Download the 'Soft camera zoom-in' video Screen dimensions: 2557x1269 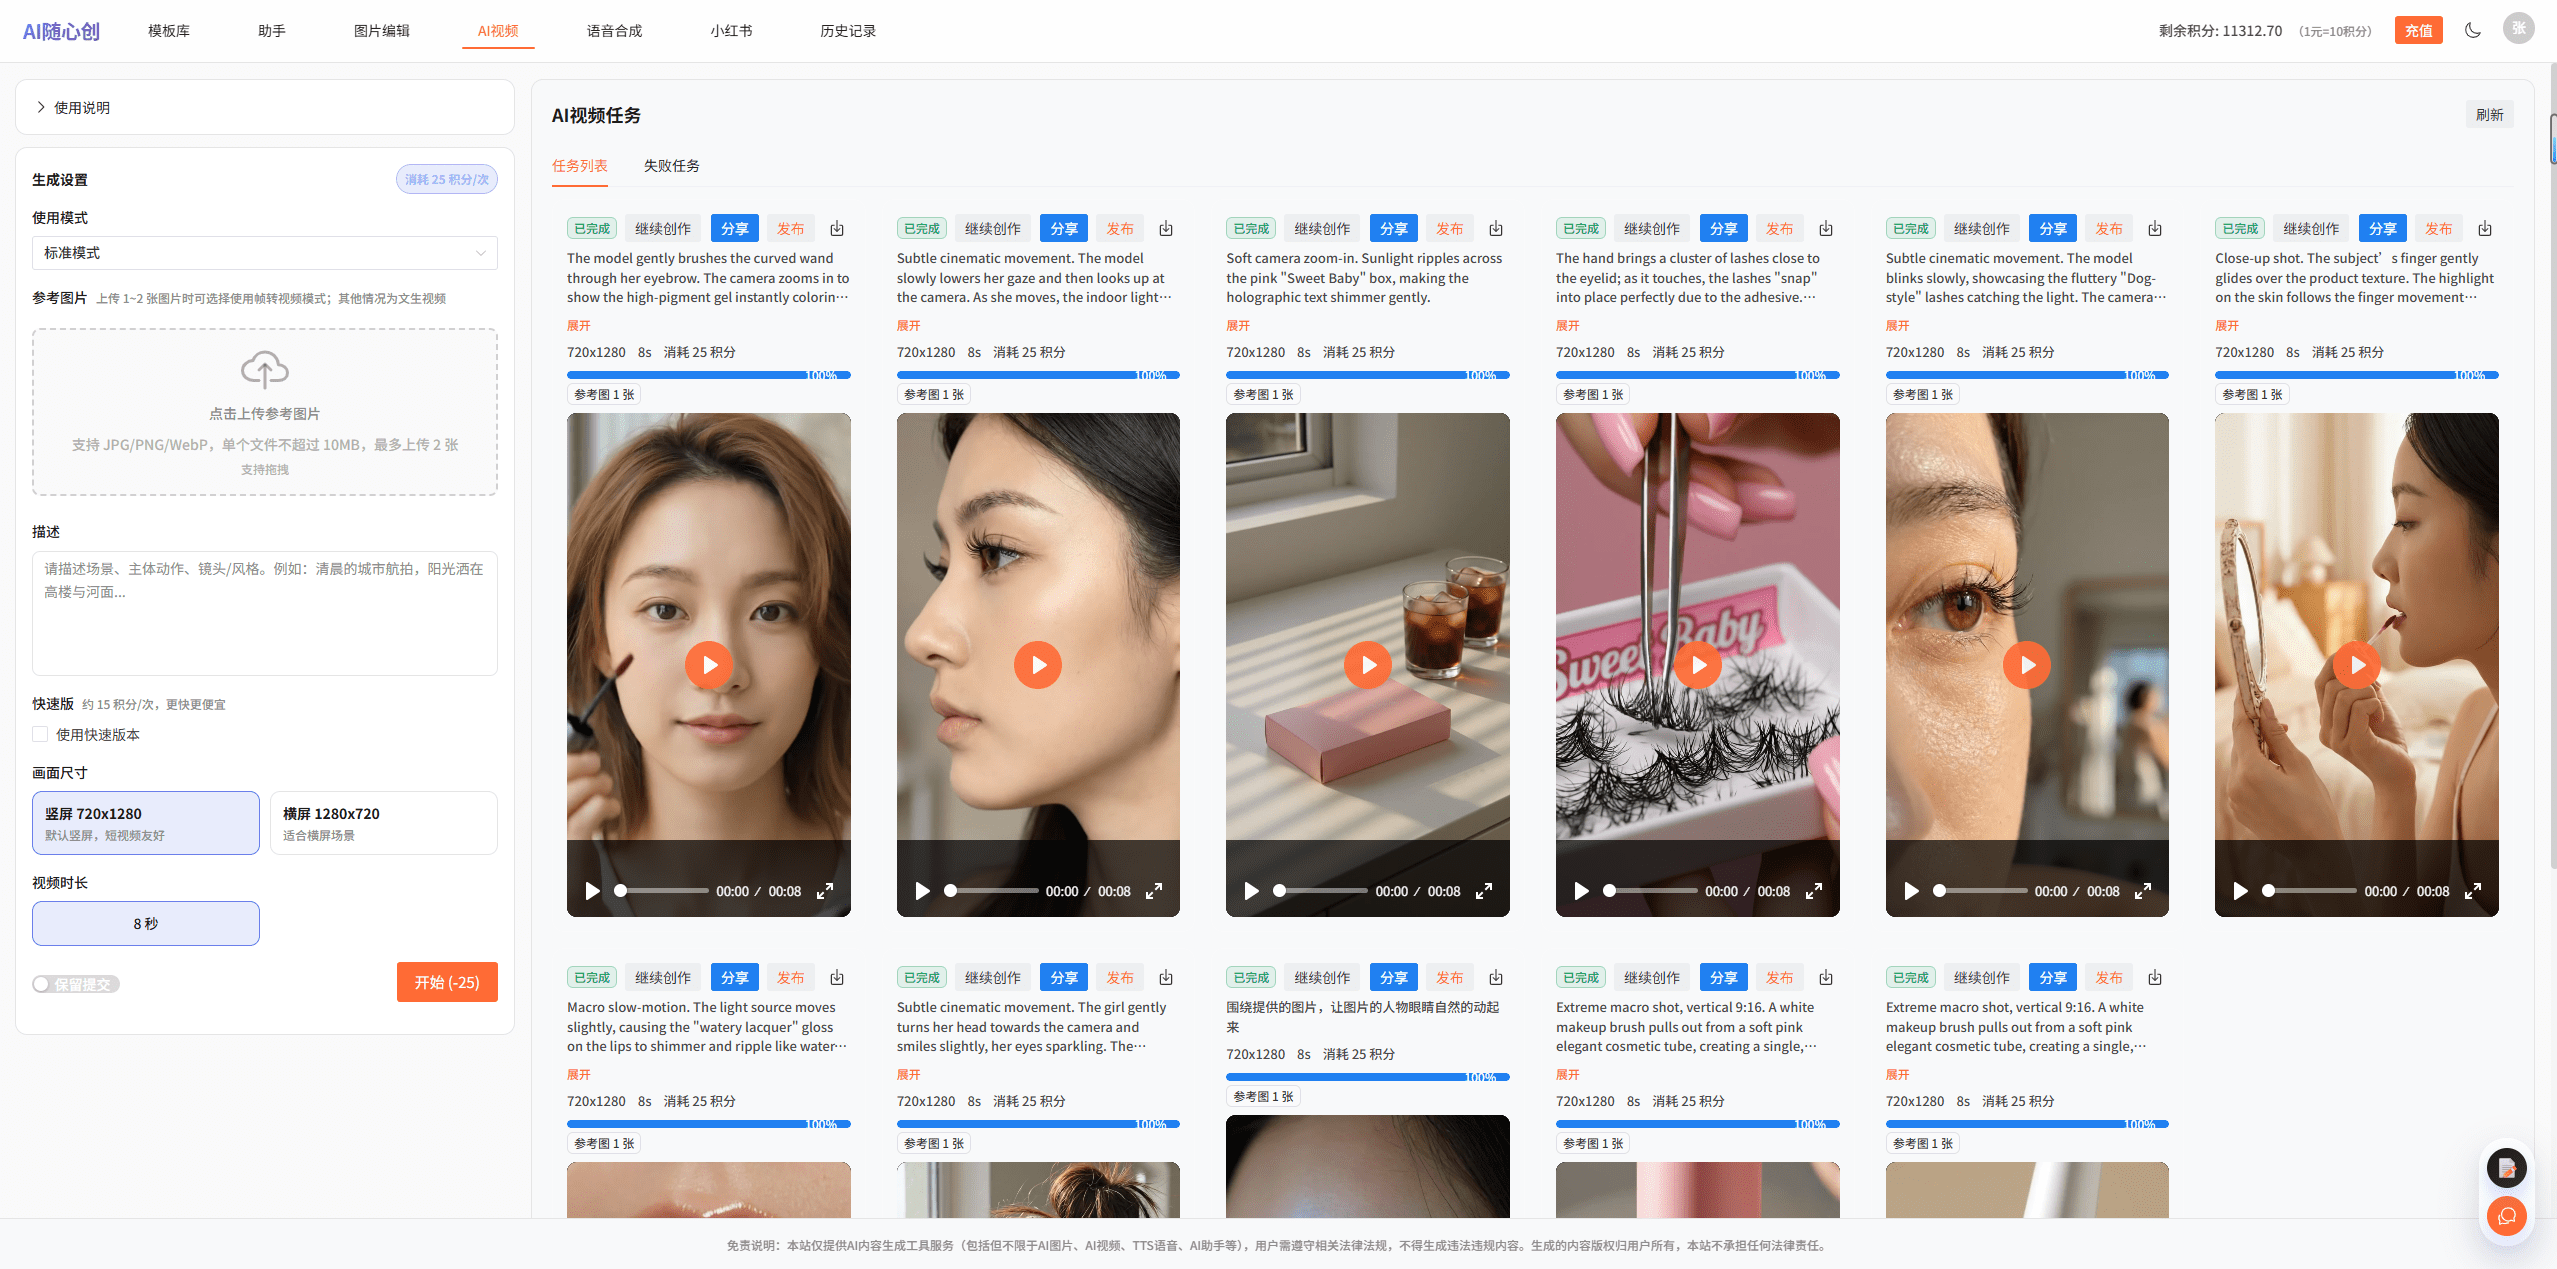(x=1496, y=229)
